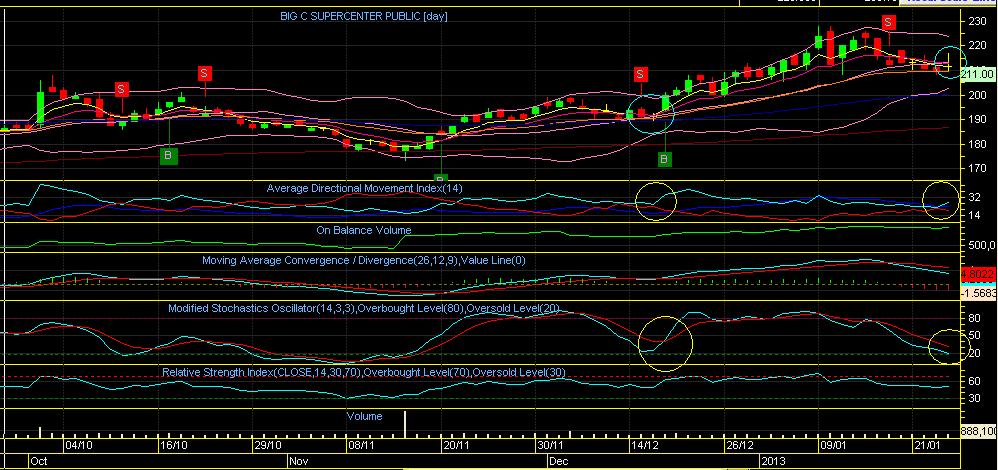Click the 888,100 volume axis value
The height and width of the screenshot is (470, 998).
980,431
